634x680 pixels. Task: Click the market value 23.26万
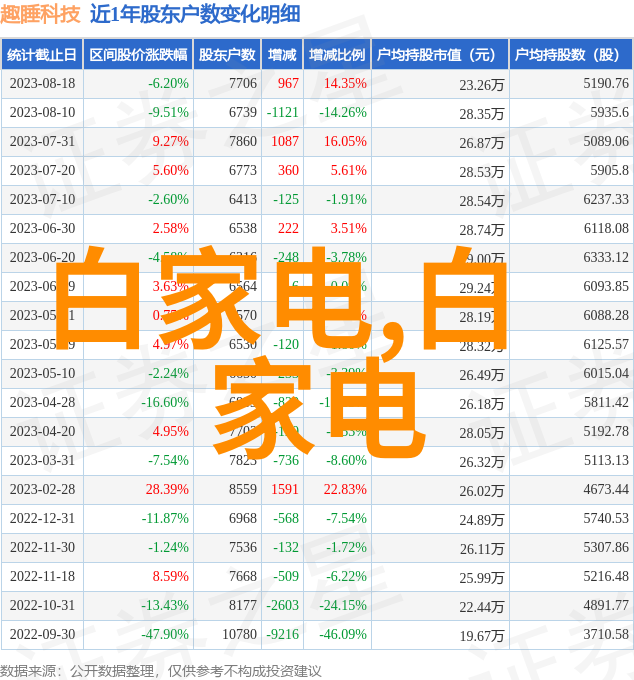pyautogui.click(x=482, y=85)
